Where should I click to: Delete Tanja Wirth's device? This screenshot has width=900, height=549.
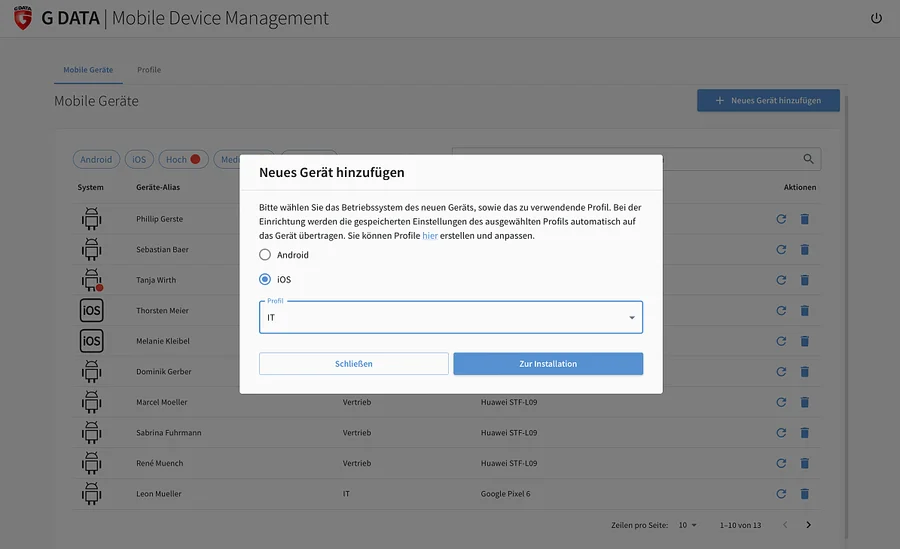click(x=805, y=280)
